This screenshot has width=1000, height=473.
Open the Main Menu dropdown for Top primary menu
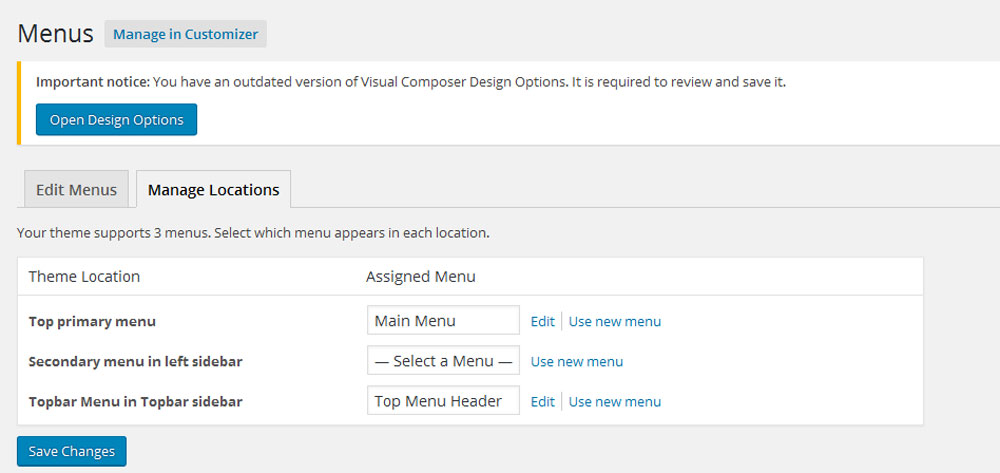click(443, 321)
